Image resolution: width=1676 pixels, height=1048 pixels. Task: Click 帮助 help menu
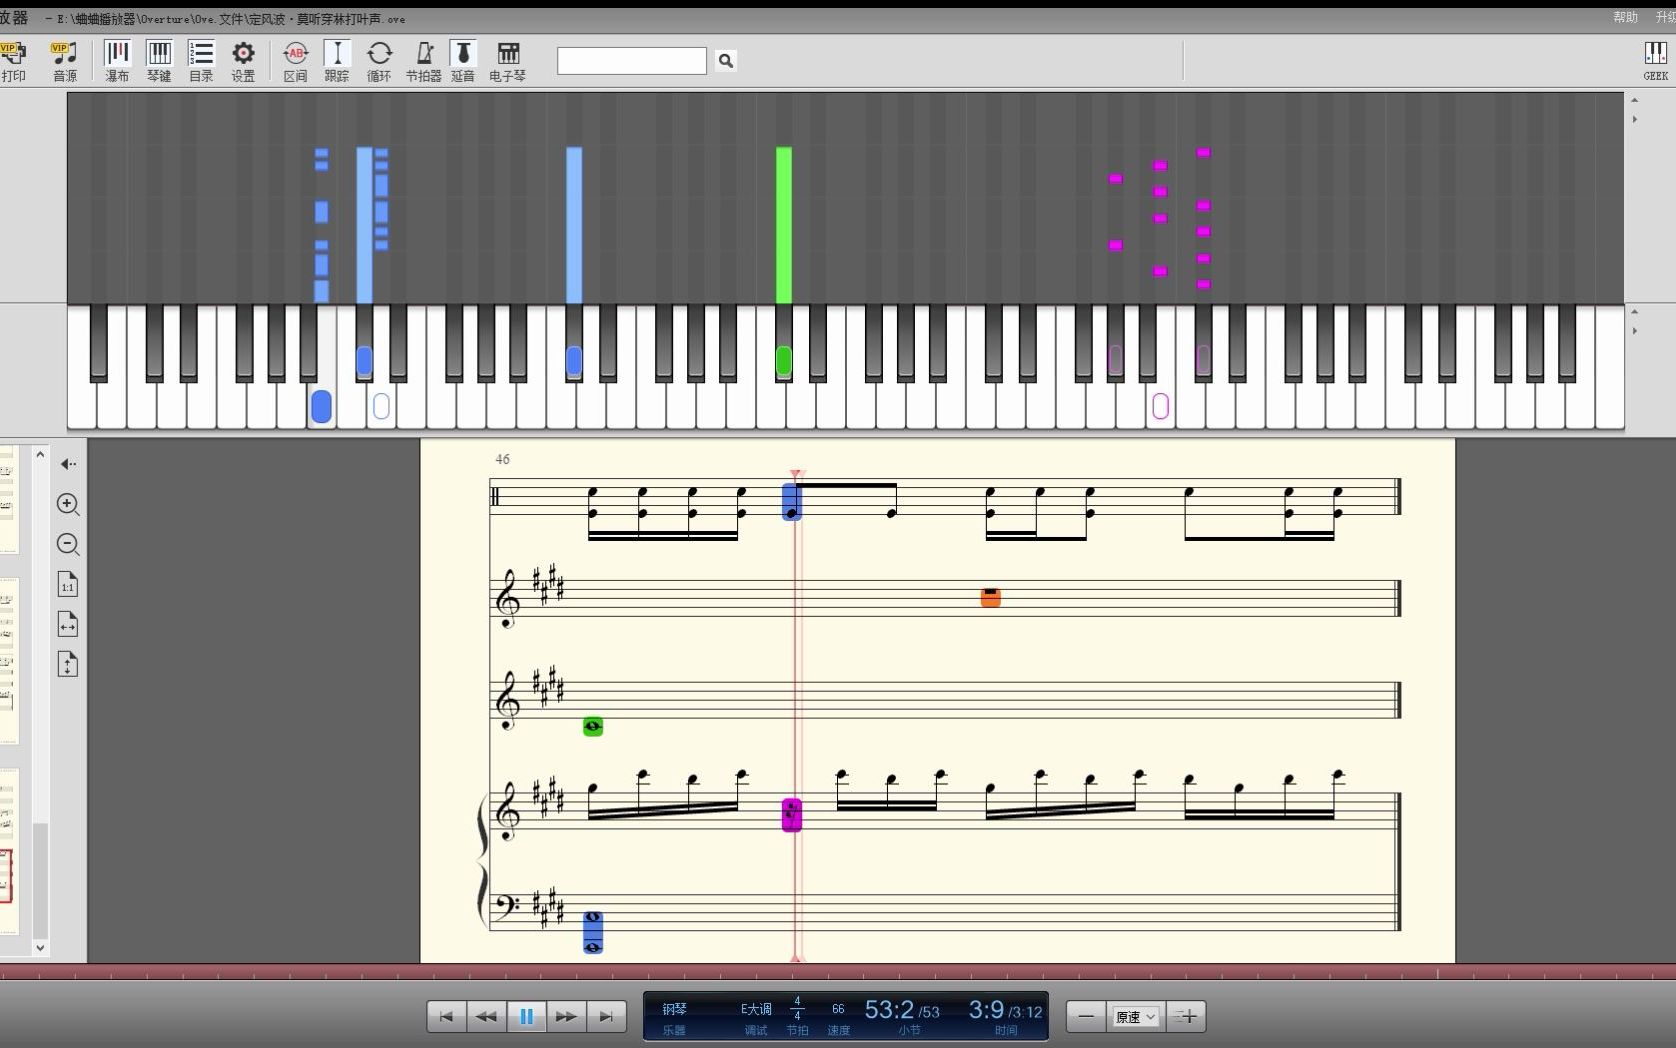pyautogui.click(x=1625, y=17)
